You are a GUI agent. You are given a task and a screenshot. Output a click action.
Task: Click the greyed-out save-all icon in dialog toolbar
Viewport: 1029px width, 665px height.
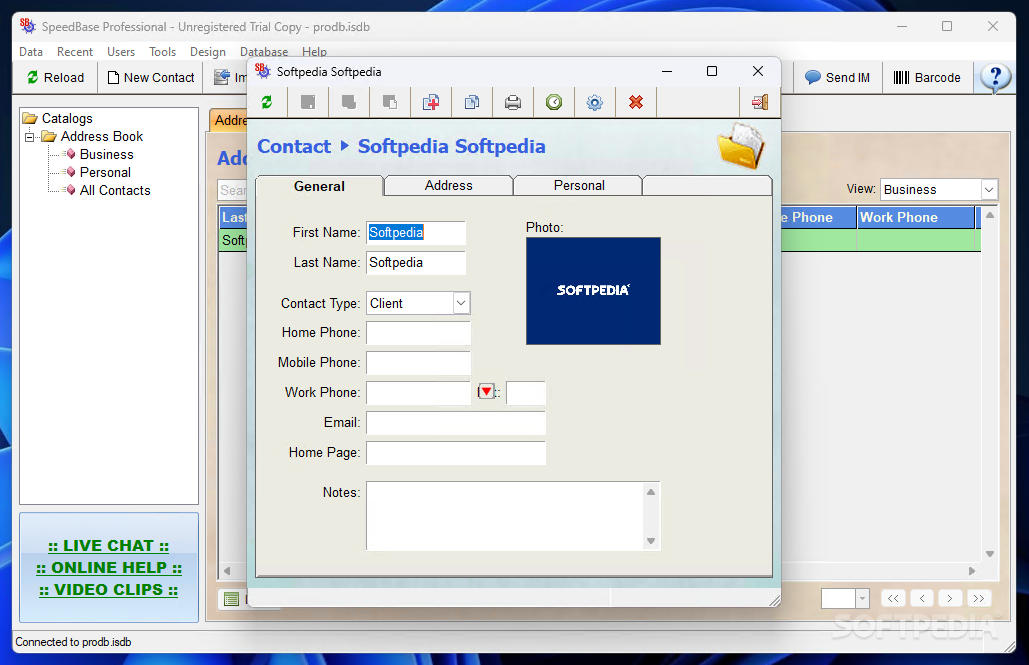point(349,102)
